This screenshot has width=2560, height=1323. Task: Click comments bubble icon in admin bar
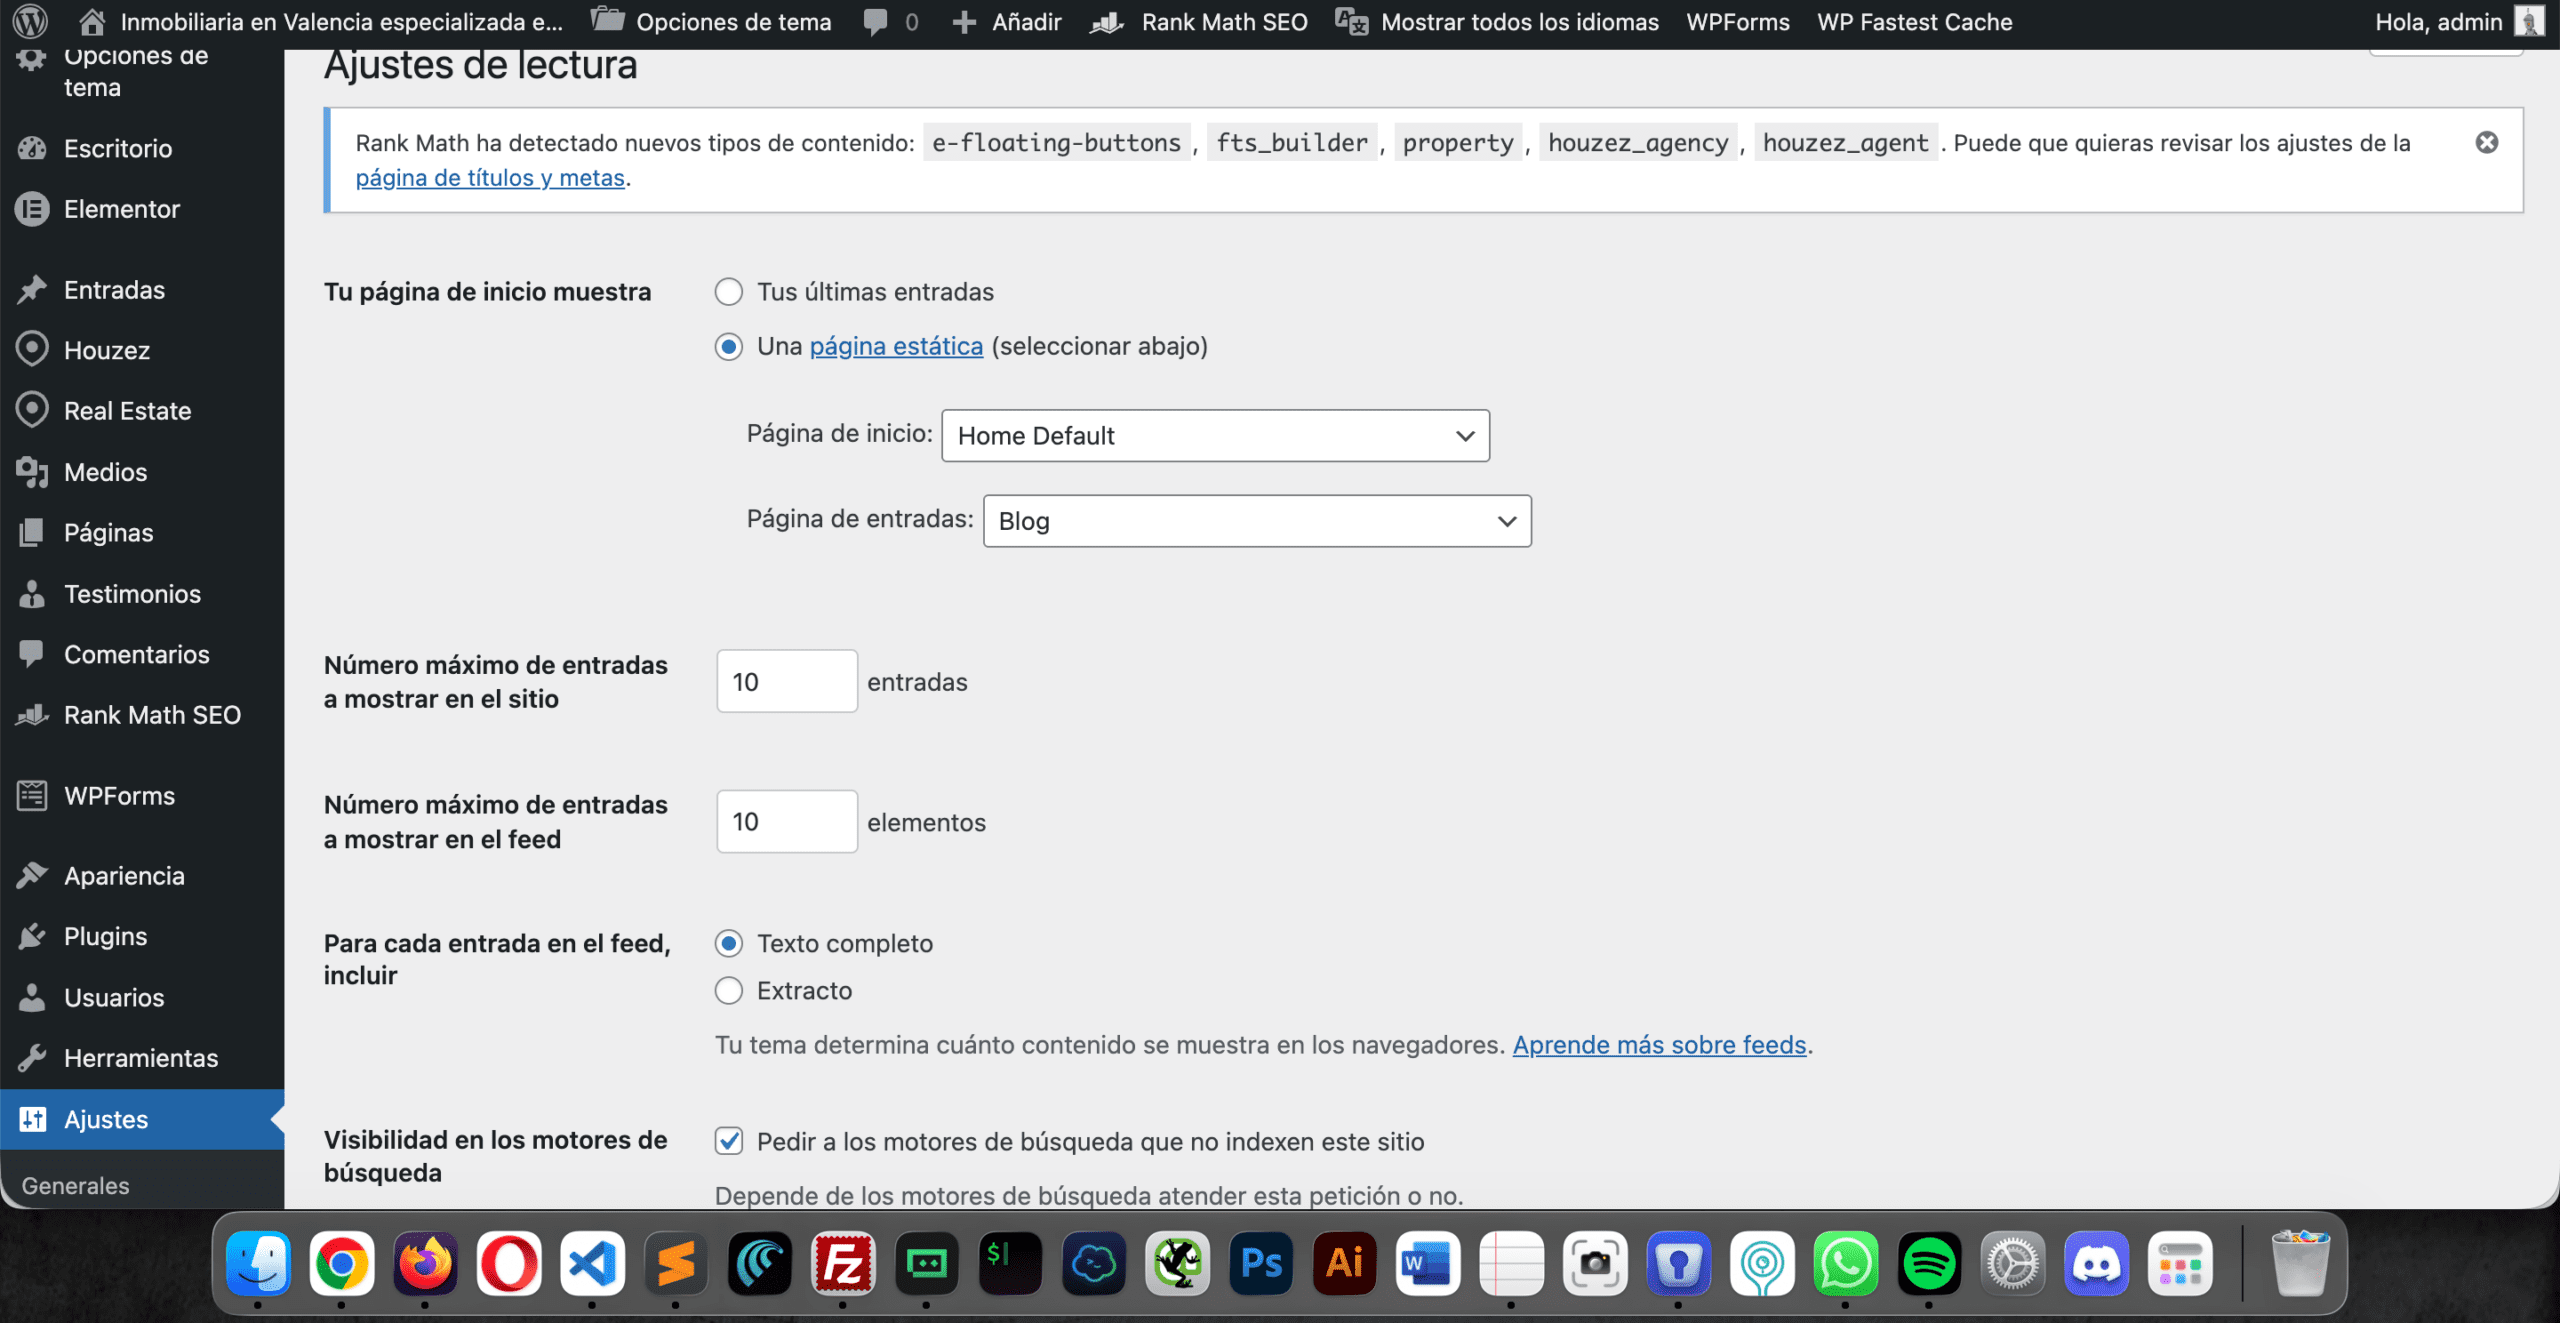[x=876, y=21]
